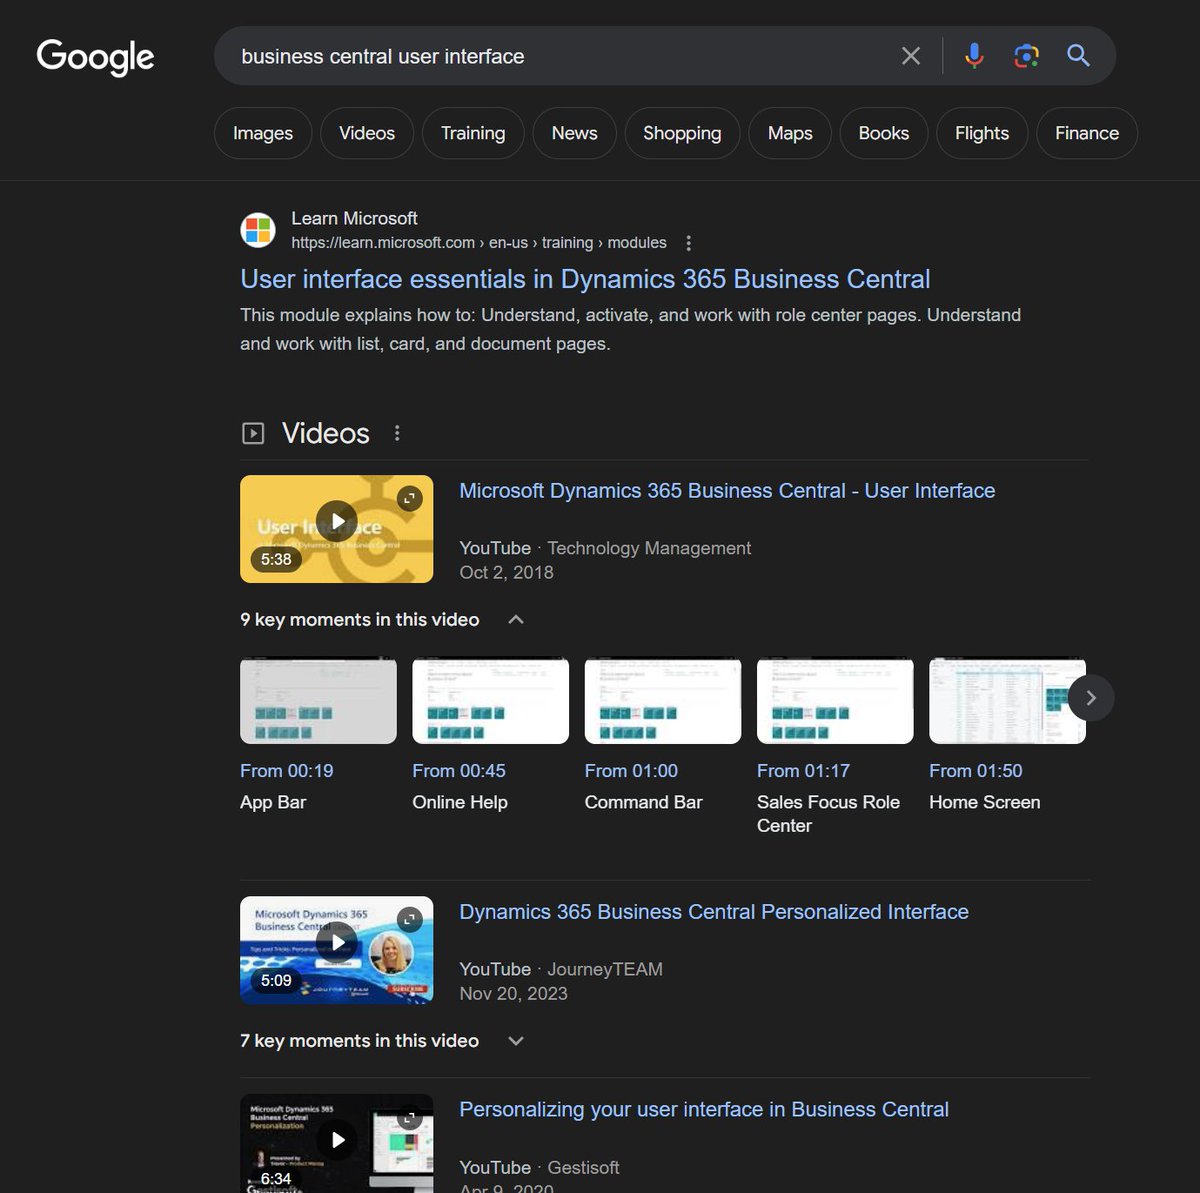This screenshot has height=1193, width=1200.
Task: Click the Nov 20, 2023 date text
Action: click(513, 994)
